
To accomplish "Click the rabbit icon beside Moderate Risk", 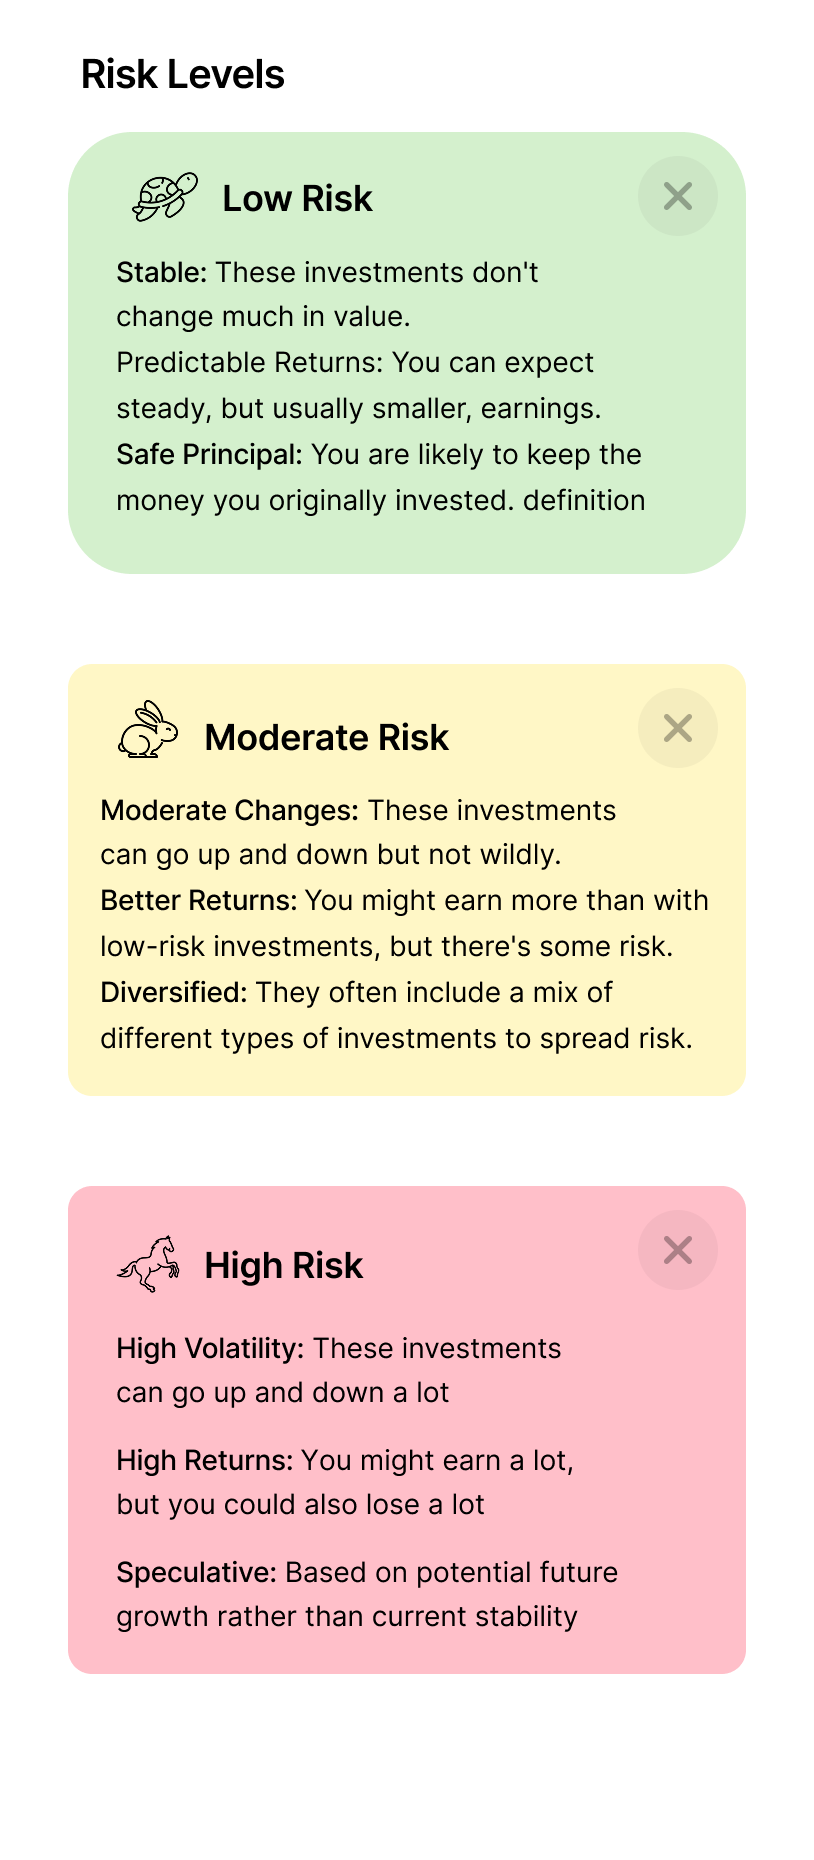I will pyautogui.click(x=148, y=730).
